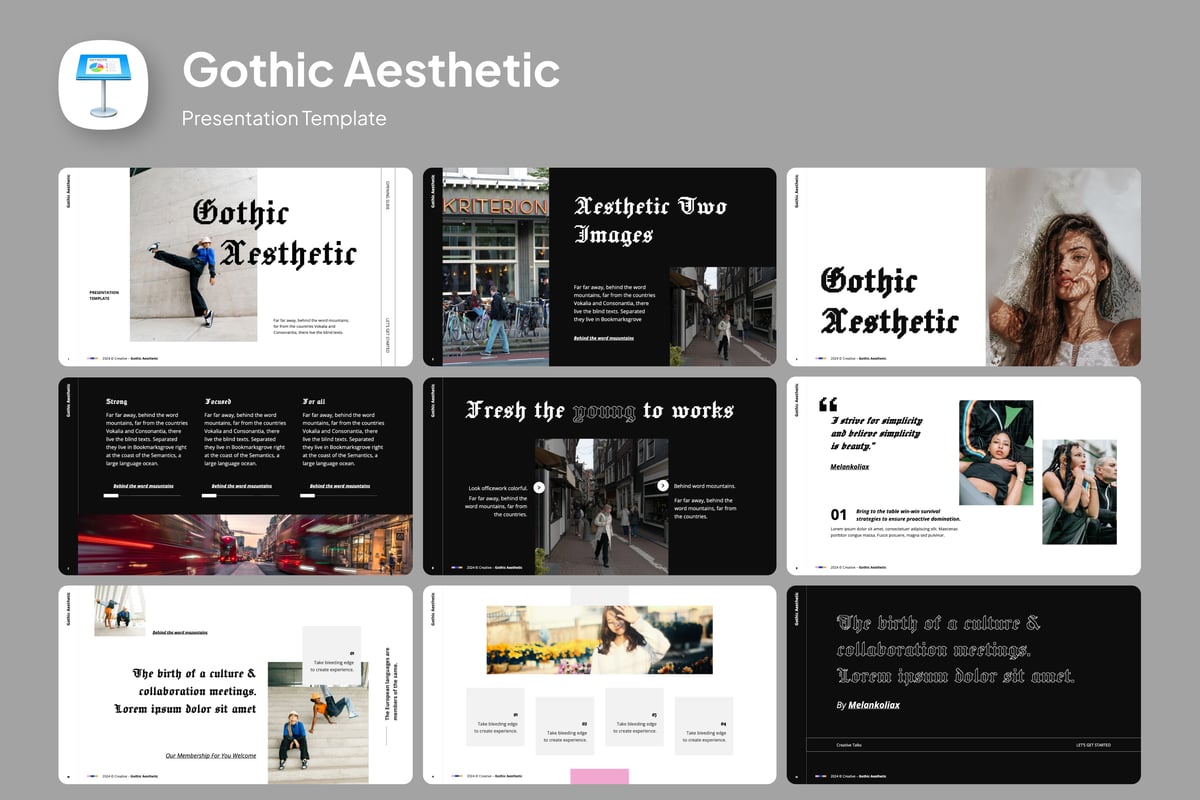Click the Gothic Aesthetic blackletter title beside the woman's portrait

pyautogui.click(x=888, y=300)
